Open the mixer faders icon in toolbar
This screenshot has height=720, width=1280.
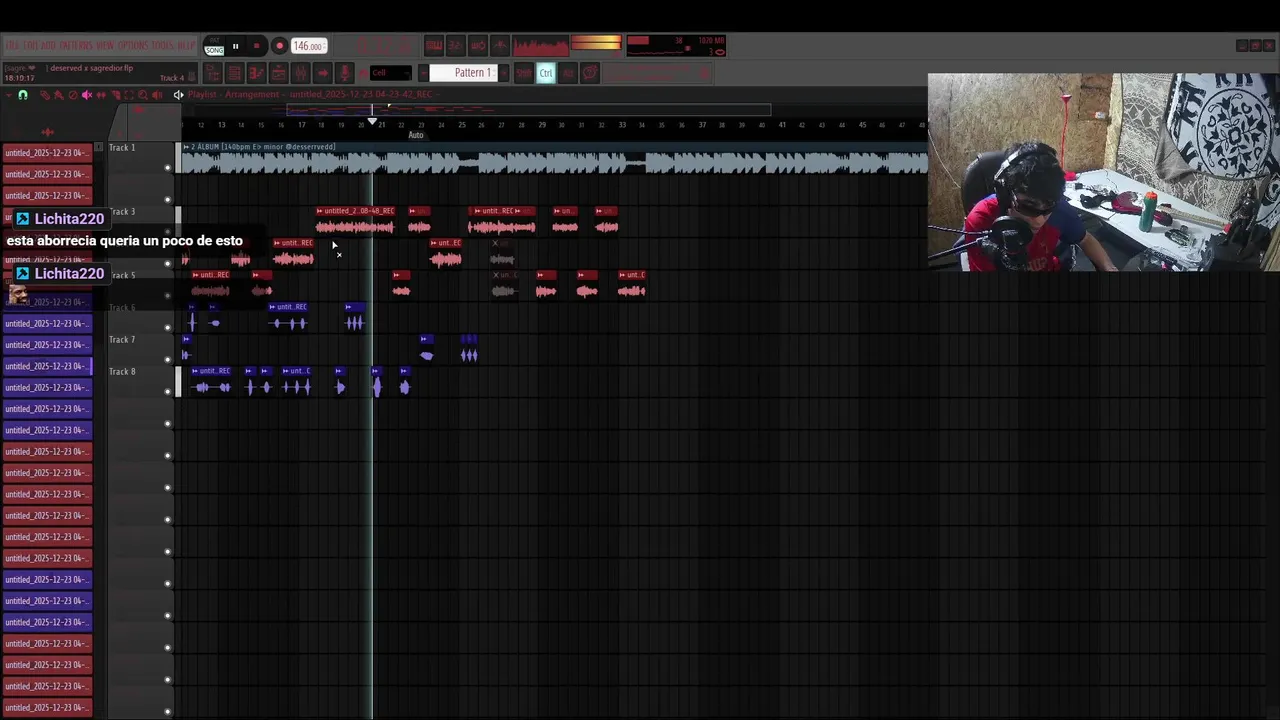[300, 73]
